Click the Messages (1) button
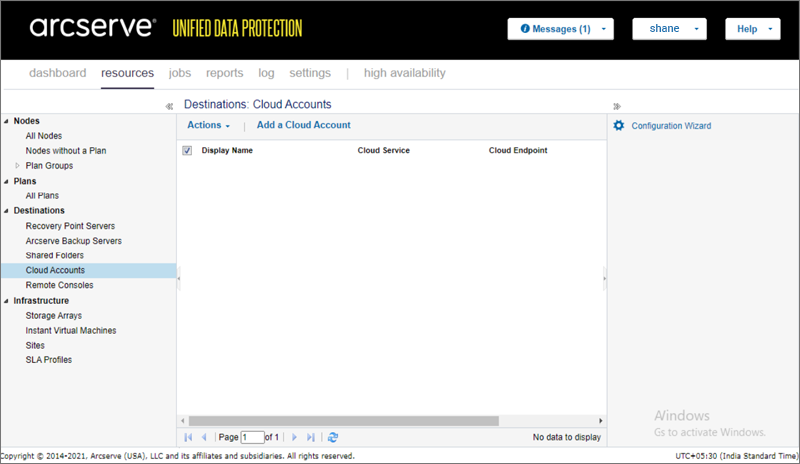Viewport: 800px width, 464px height. [x=560, y=29]
